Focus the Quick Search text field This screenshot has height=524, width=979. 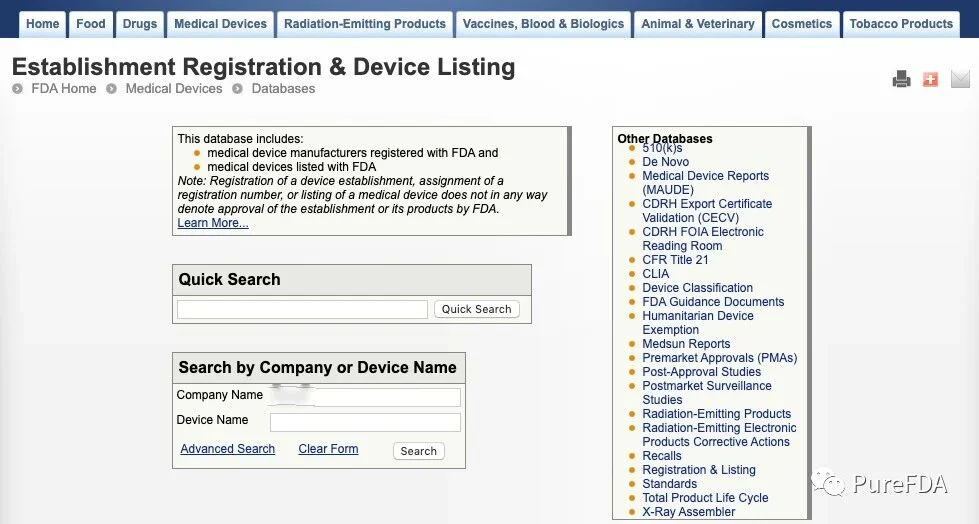(302, 309)
